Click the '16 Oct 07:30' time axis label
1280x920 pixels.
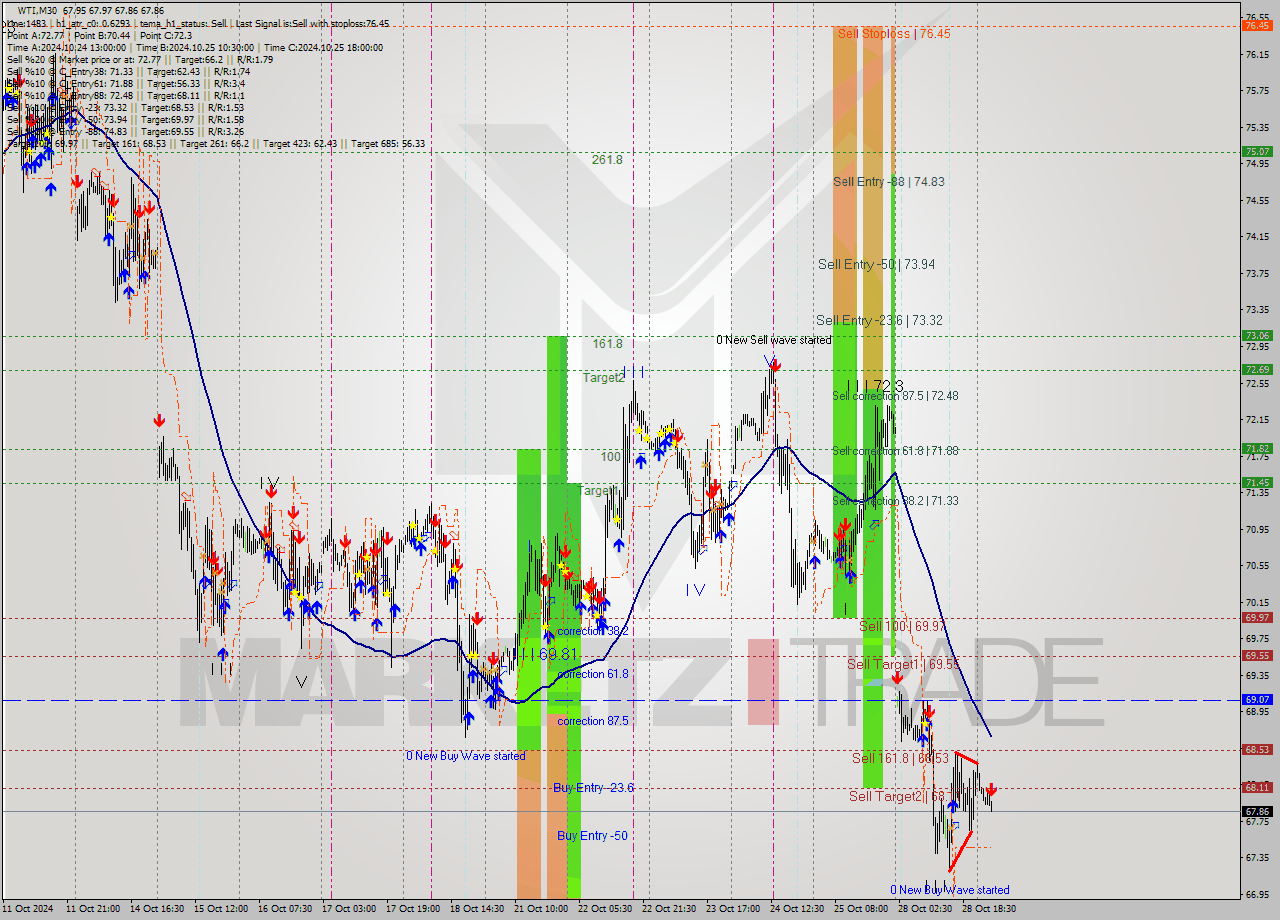[285, 909]
